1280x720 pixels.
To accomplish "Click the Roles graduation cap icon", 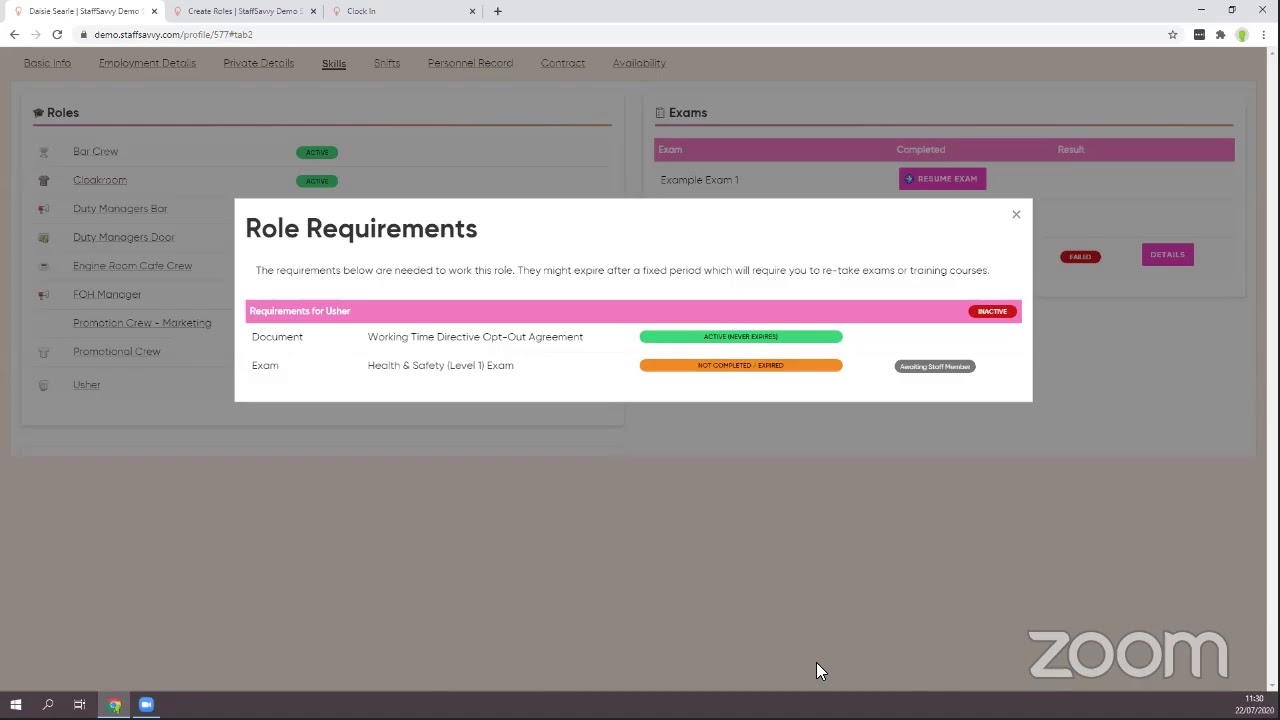I will 38,113.
